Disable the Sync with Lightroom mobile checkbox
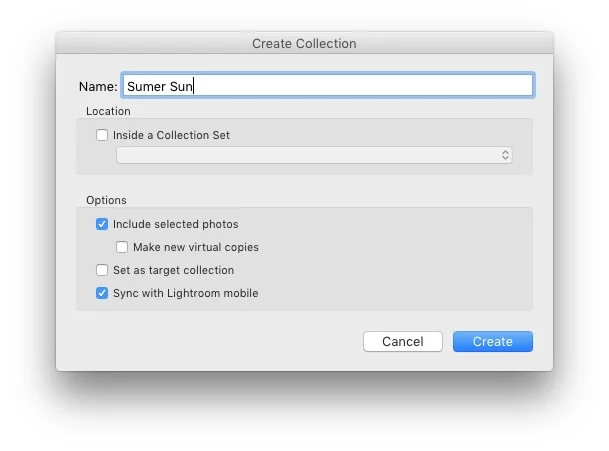 (102, 293)
